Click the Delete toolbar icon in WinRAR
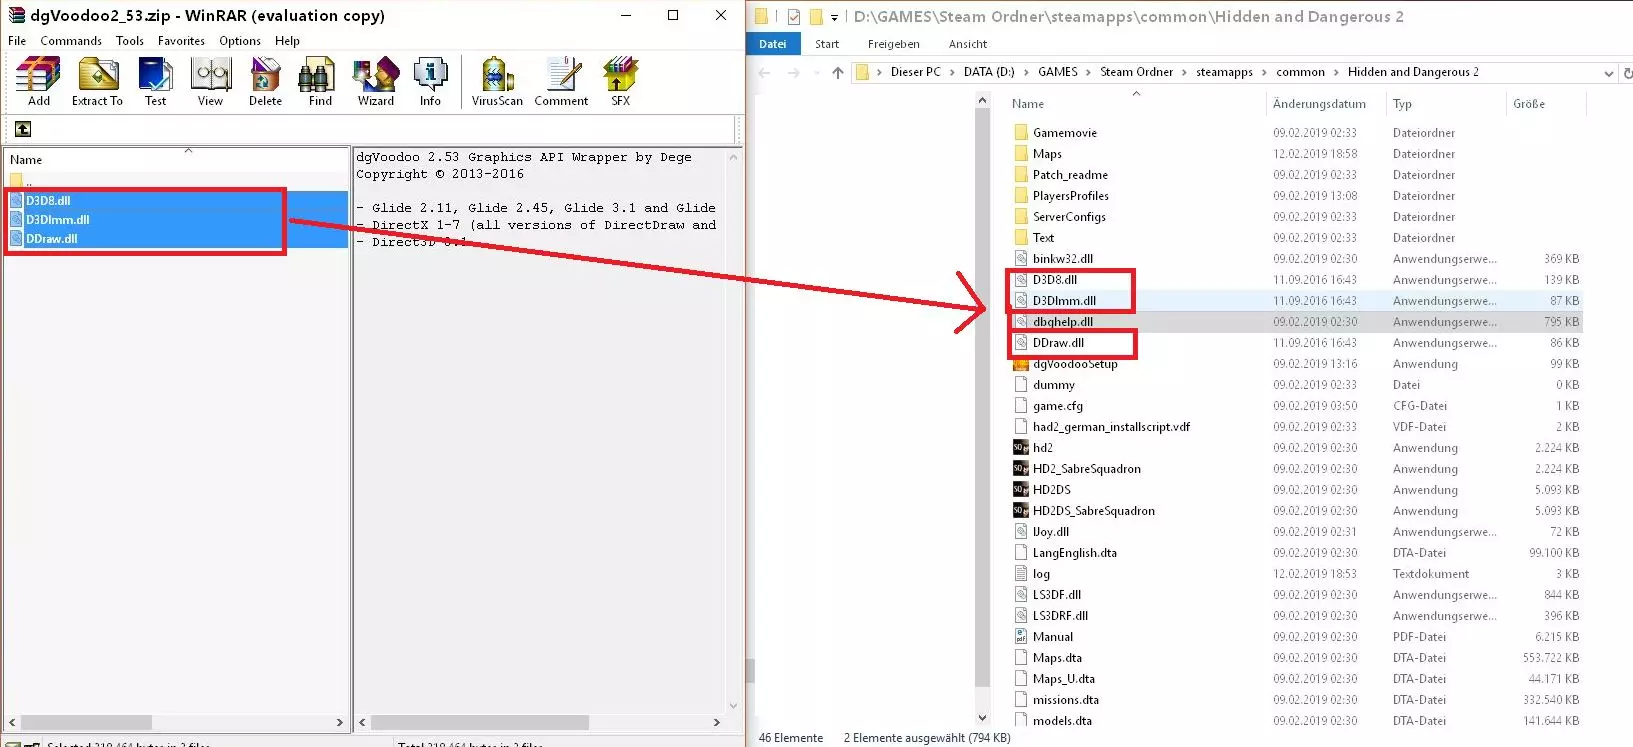This screenshot has height=747, width=1633. pyautogui.click(x=265, y=81)
